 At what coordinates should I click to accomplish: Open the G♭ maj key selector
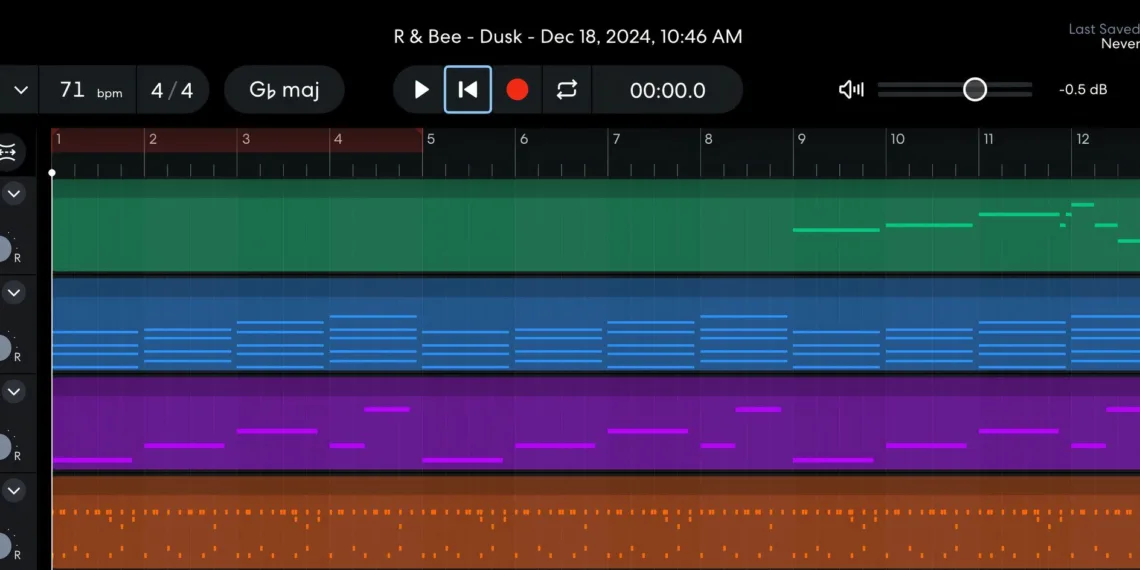coord(284,90)
